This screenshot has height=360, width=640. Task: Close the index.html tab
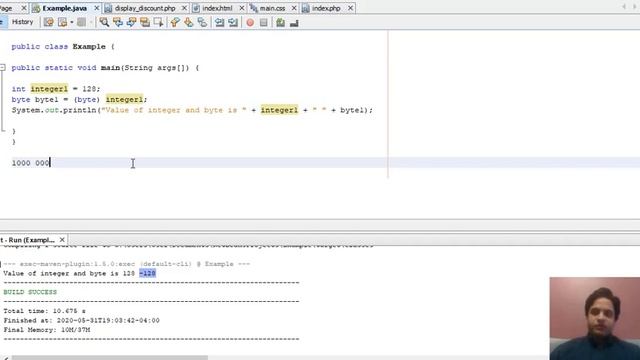(x=242, y=8)
